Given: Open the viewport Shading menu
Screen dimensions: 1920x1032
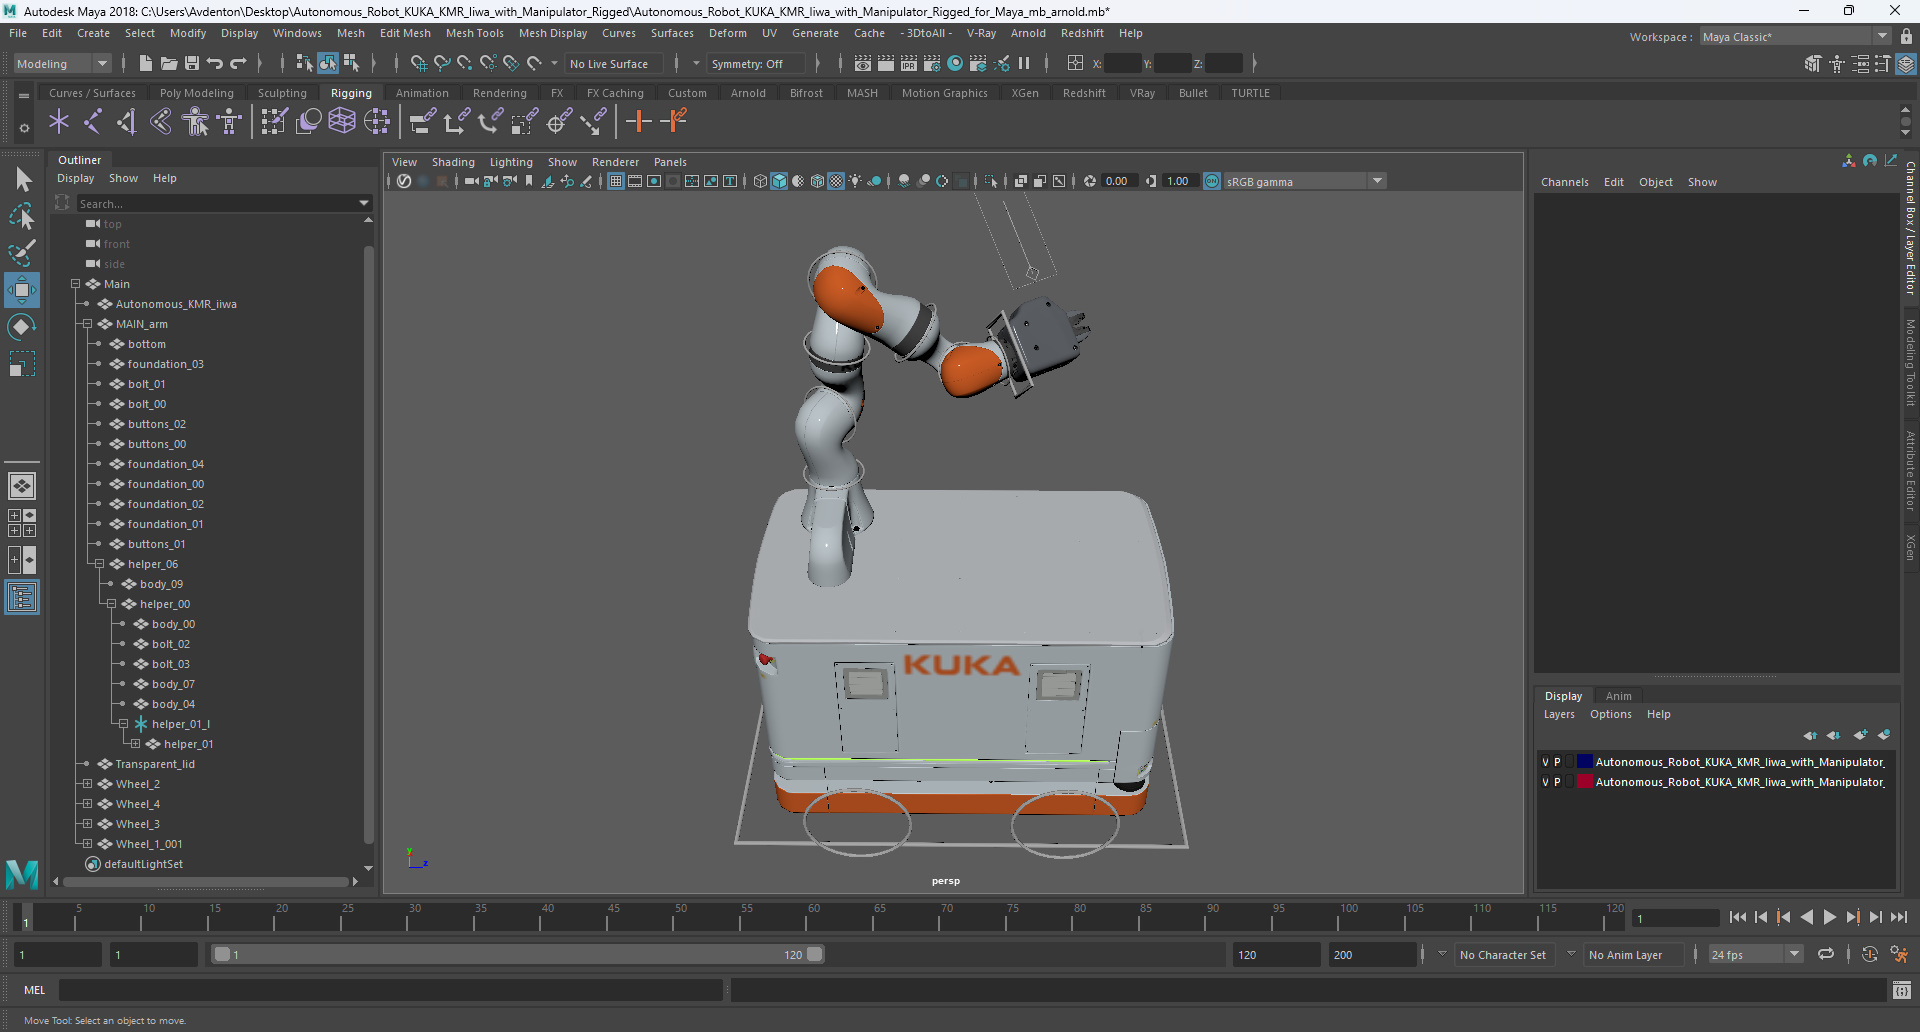Looking at the screenshot, I should pos(453,162).
